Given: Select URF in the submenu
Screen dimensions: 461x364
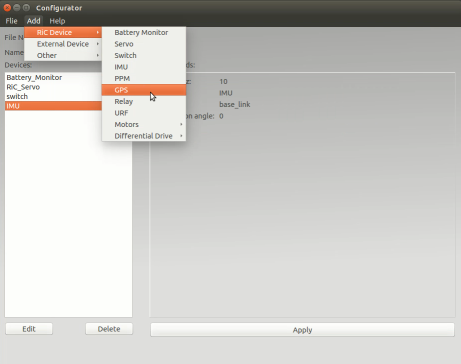Looking at the screenshot, I should click(x=144, y=113).
